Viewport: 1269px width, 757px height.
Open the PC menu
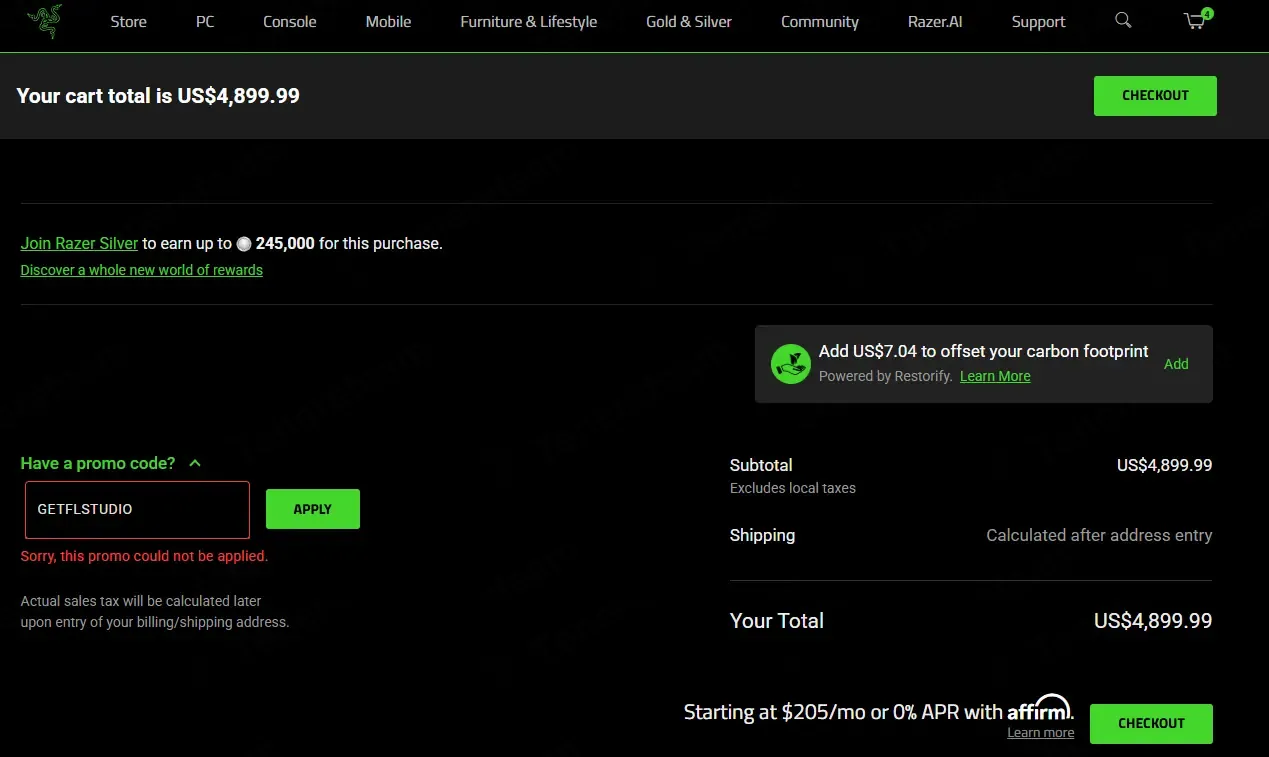click(x=205, y=21)
